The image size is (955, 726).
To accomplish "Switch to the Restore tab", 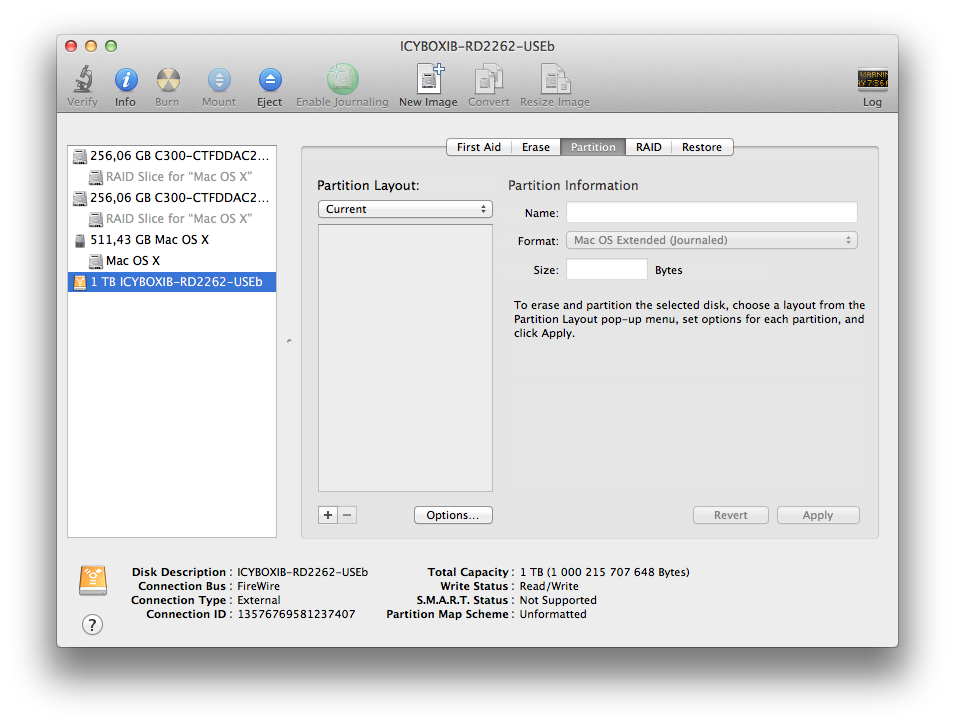I will click(702, 147).
